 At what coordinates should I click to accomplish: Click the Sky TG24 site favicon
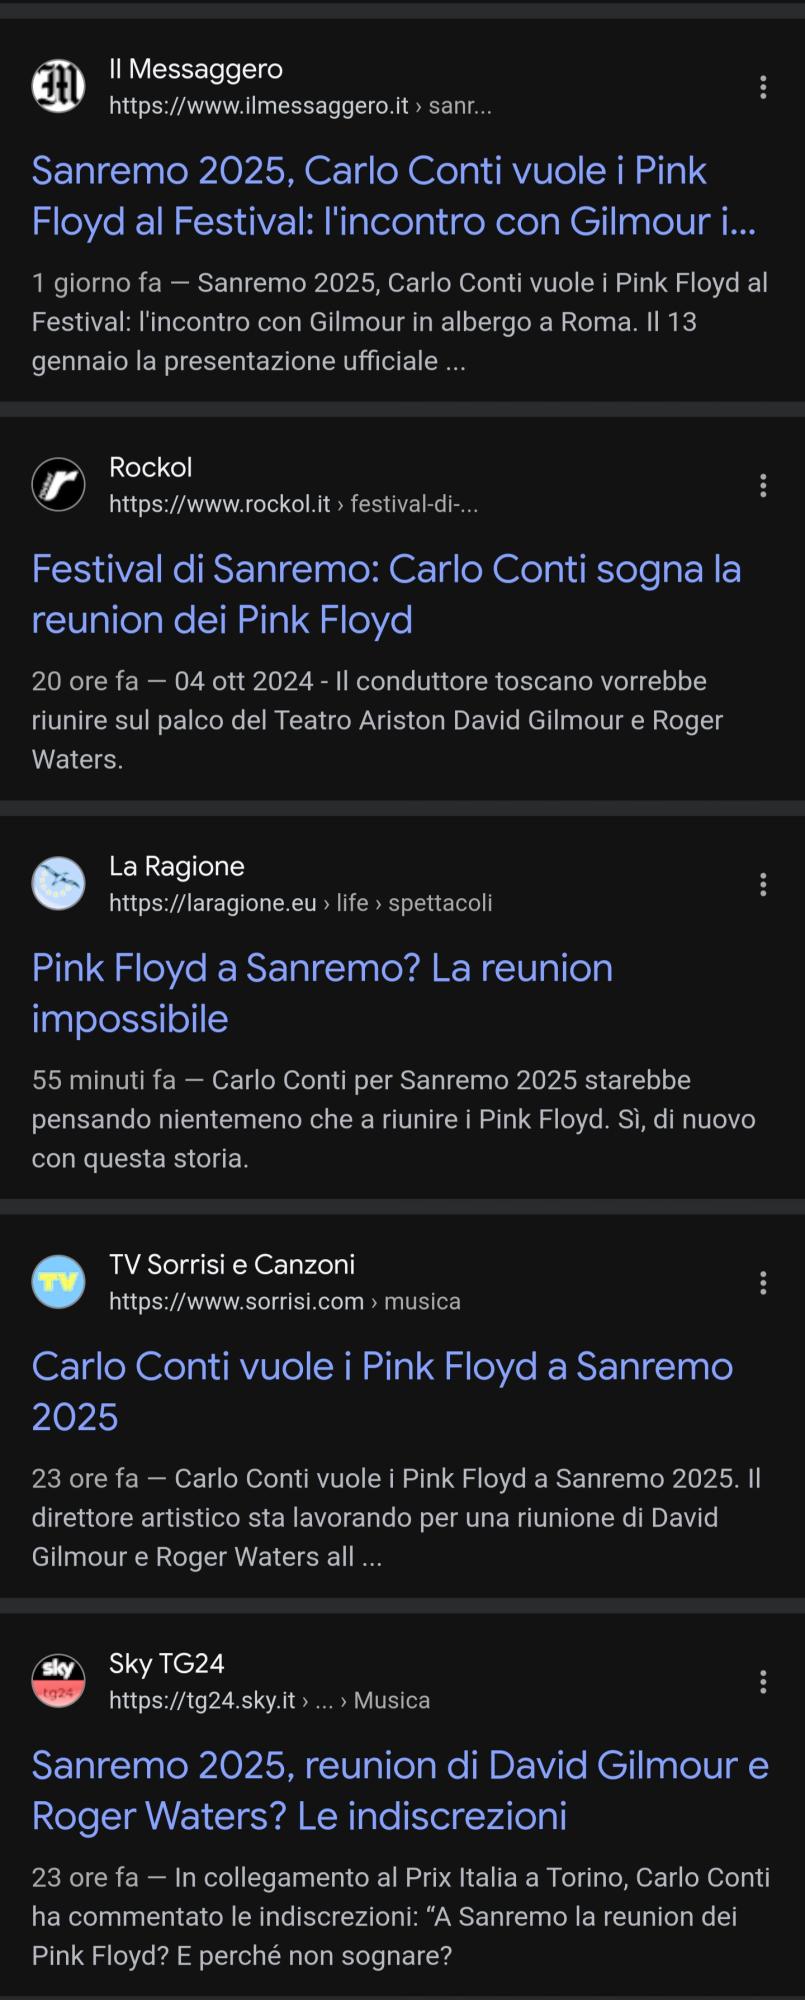[x=58, y=1680]
